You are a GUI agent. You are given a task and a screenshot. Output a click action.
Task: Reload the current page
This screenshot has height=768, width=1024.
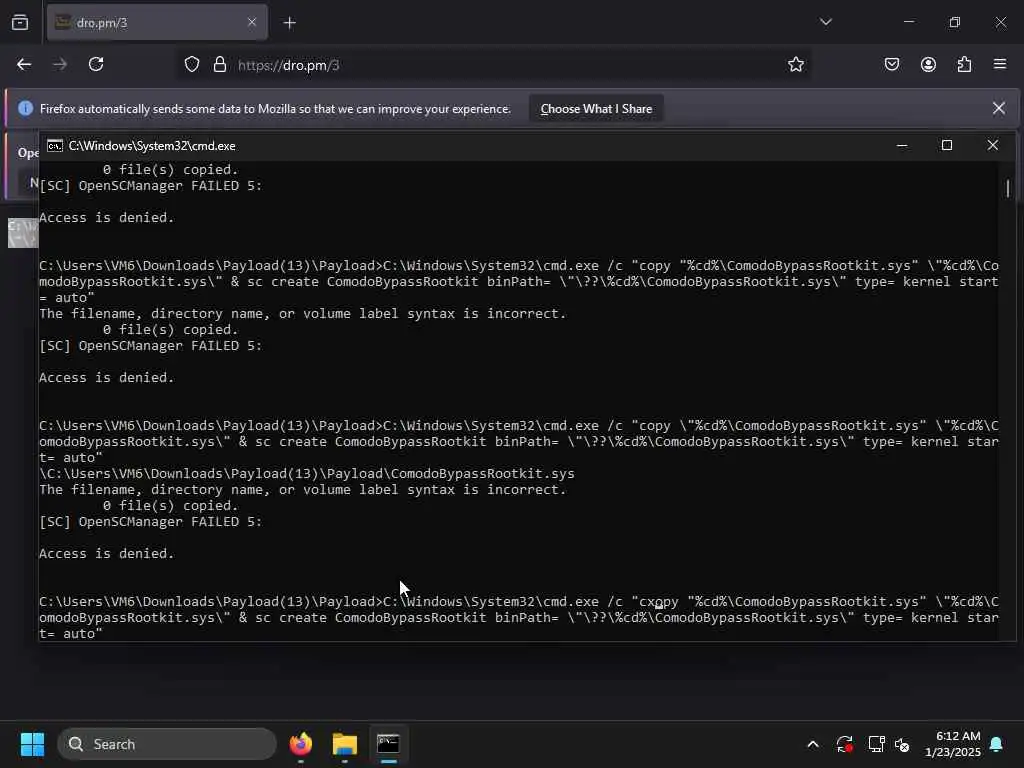coord(96,65)
